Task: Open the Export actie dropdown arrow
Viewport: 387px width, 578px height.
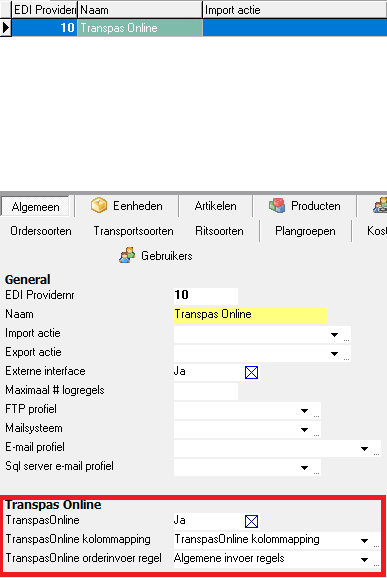Action: (x=334, y=354)
